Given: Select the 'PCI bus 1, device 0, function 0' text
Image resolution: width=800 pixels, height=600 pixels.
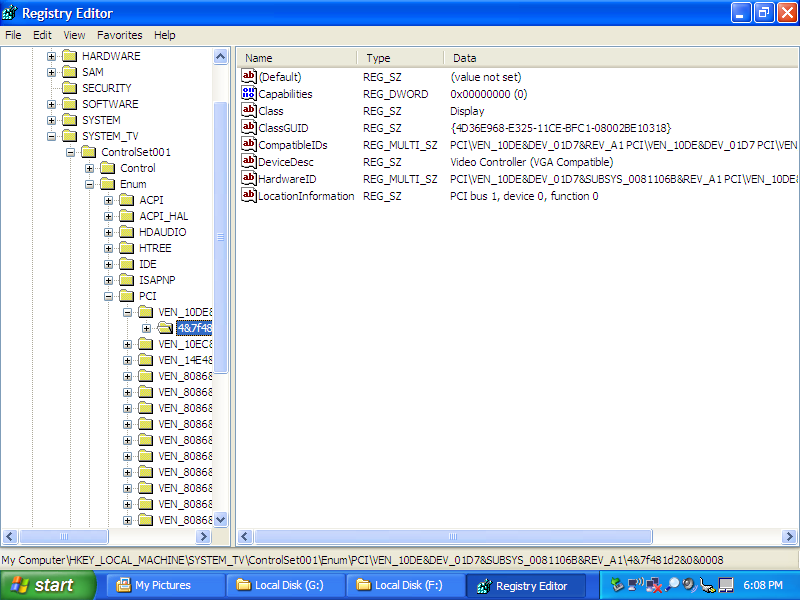Looking at the screenshot, I should click(524, 196).
